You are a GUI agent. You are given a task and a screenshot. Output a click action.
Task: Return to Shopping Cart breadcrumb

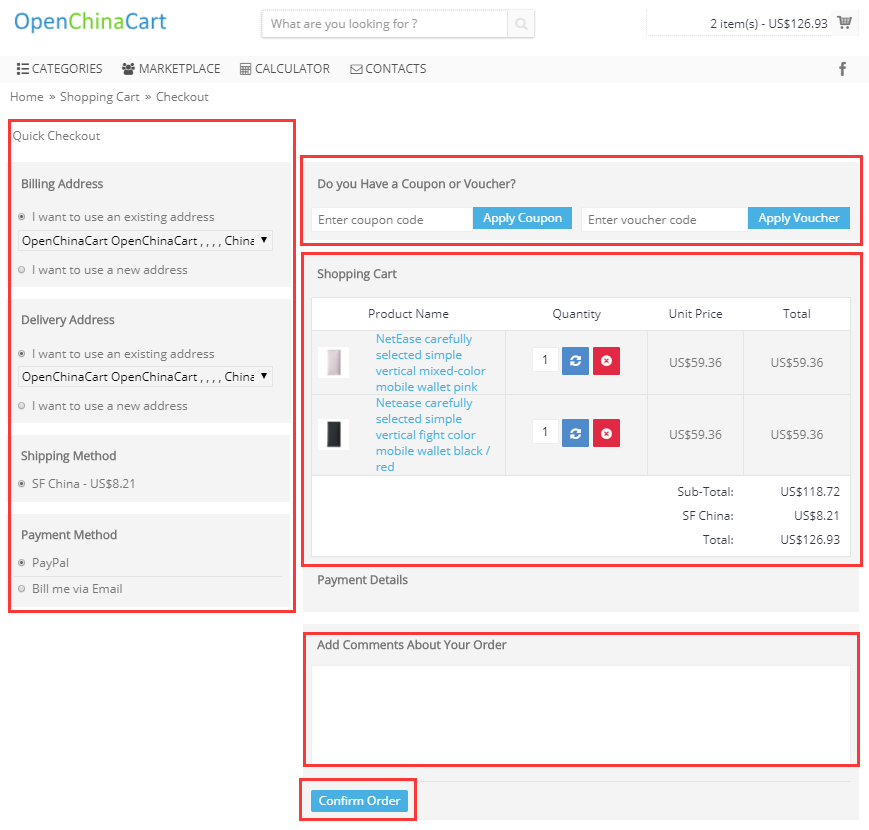(100, 97)
